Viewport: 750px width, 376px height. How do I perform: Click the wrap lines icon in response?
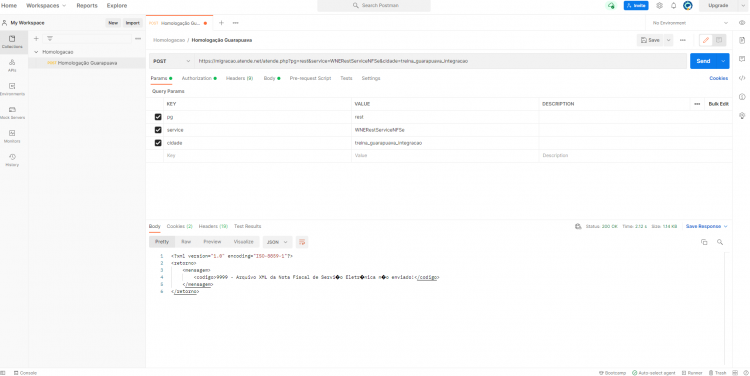(302, 242)
